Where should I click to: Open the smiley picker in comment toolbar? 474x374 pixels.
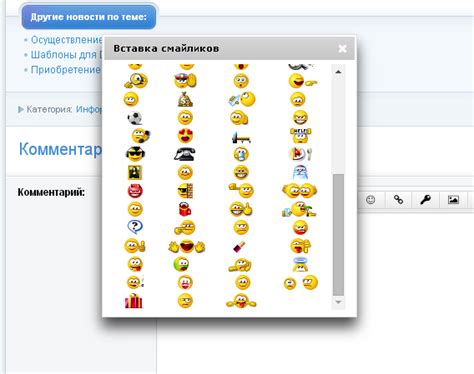[x=370, y=200]
